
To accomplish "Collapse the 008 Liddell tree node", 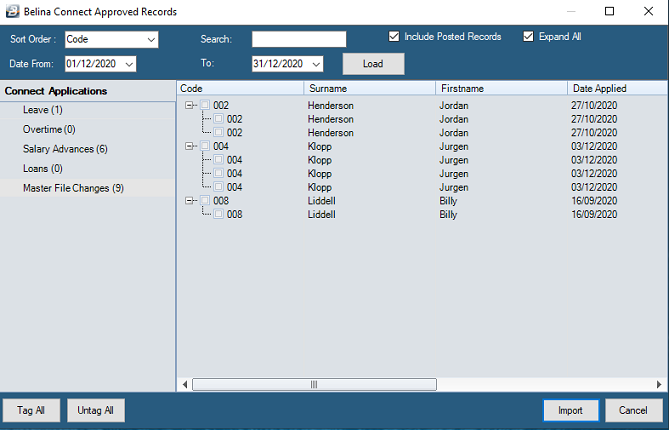I will click(189, 200).
